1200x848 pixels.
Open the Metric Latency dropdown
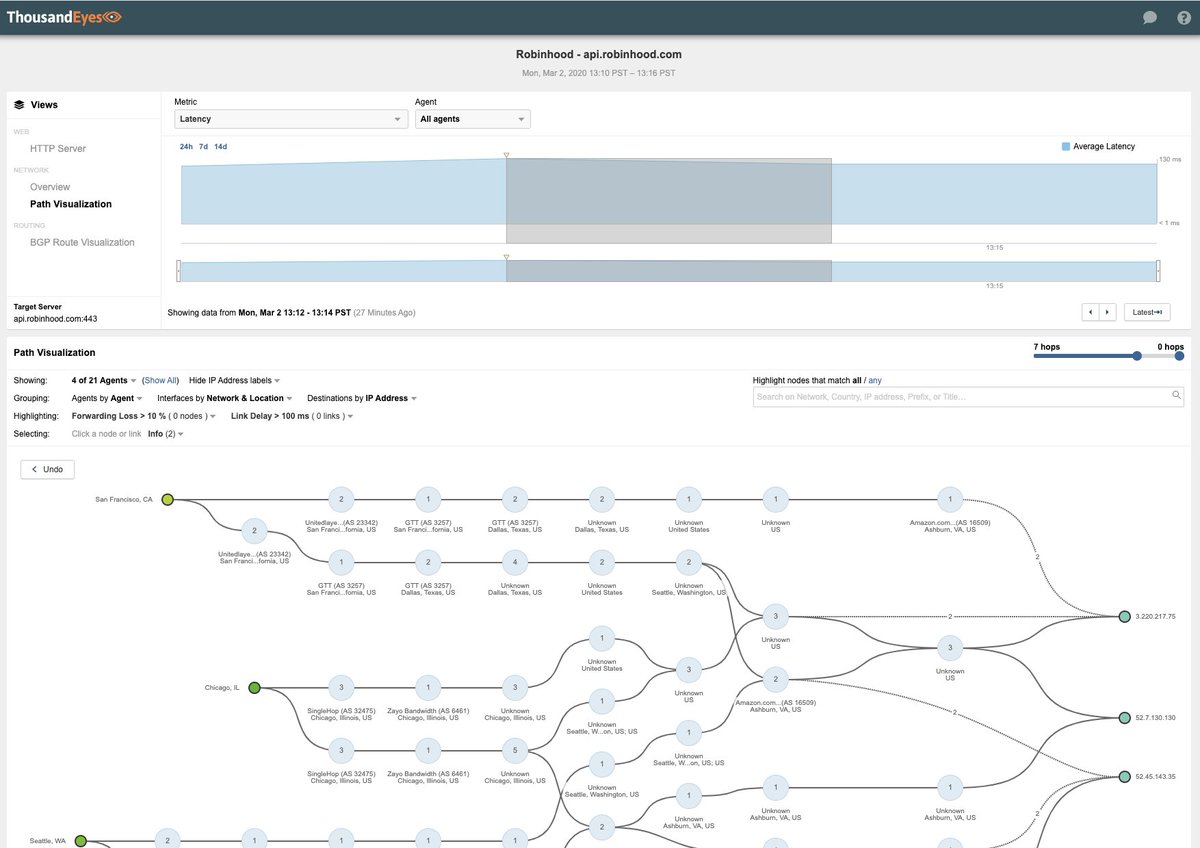pyautogui.click(x=291, y=119)
